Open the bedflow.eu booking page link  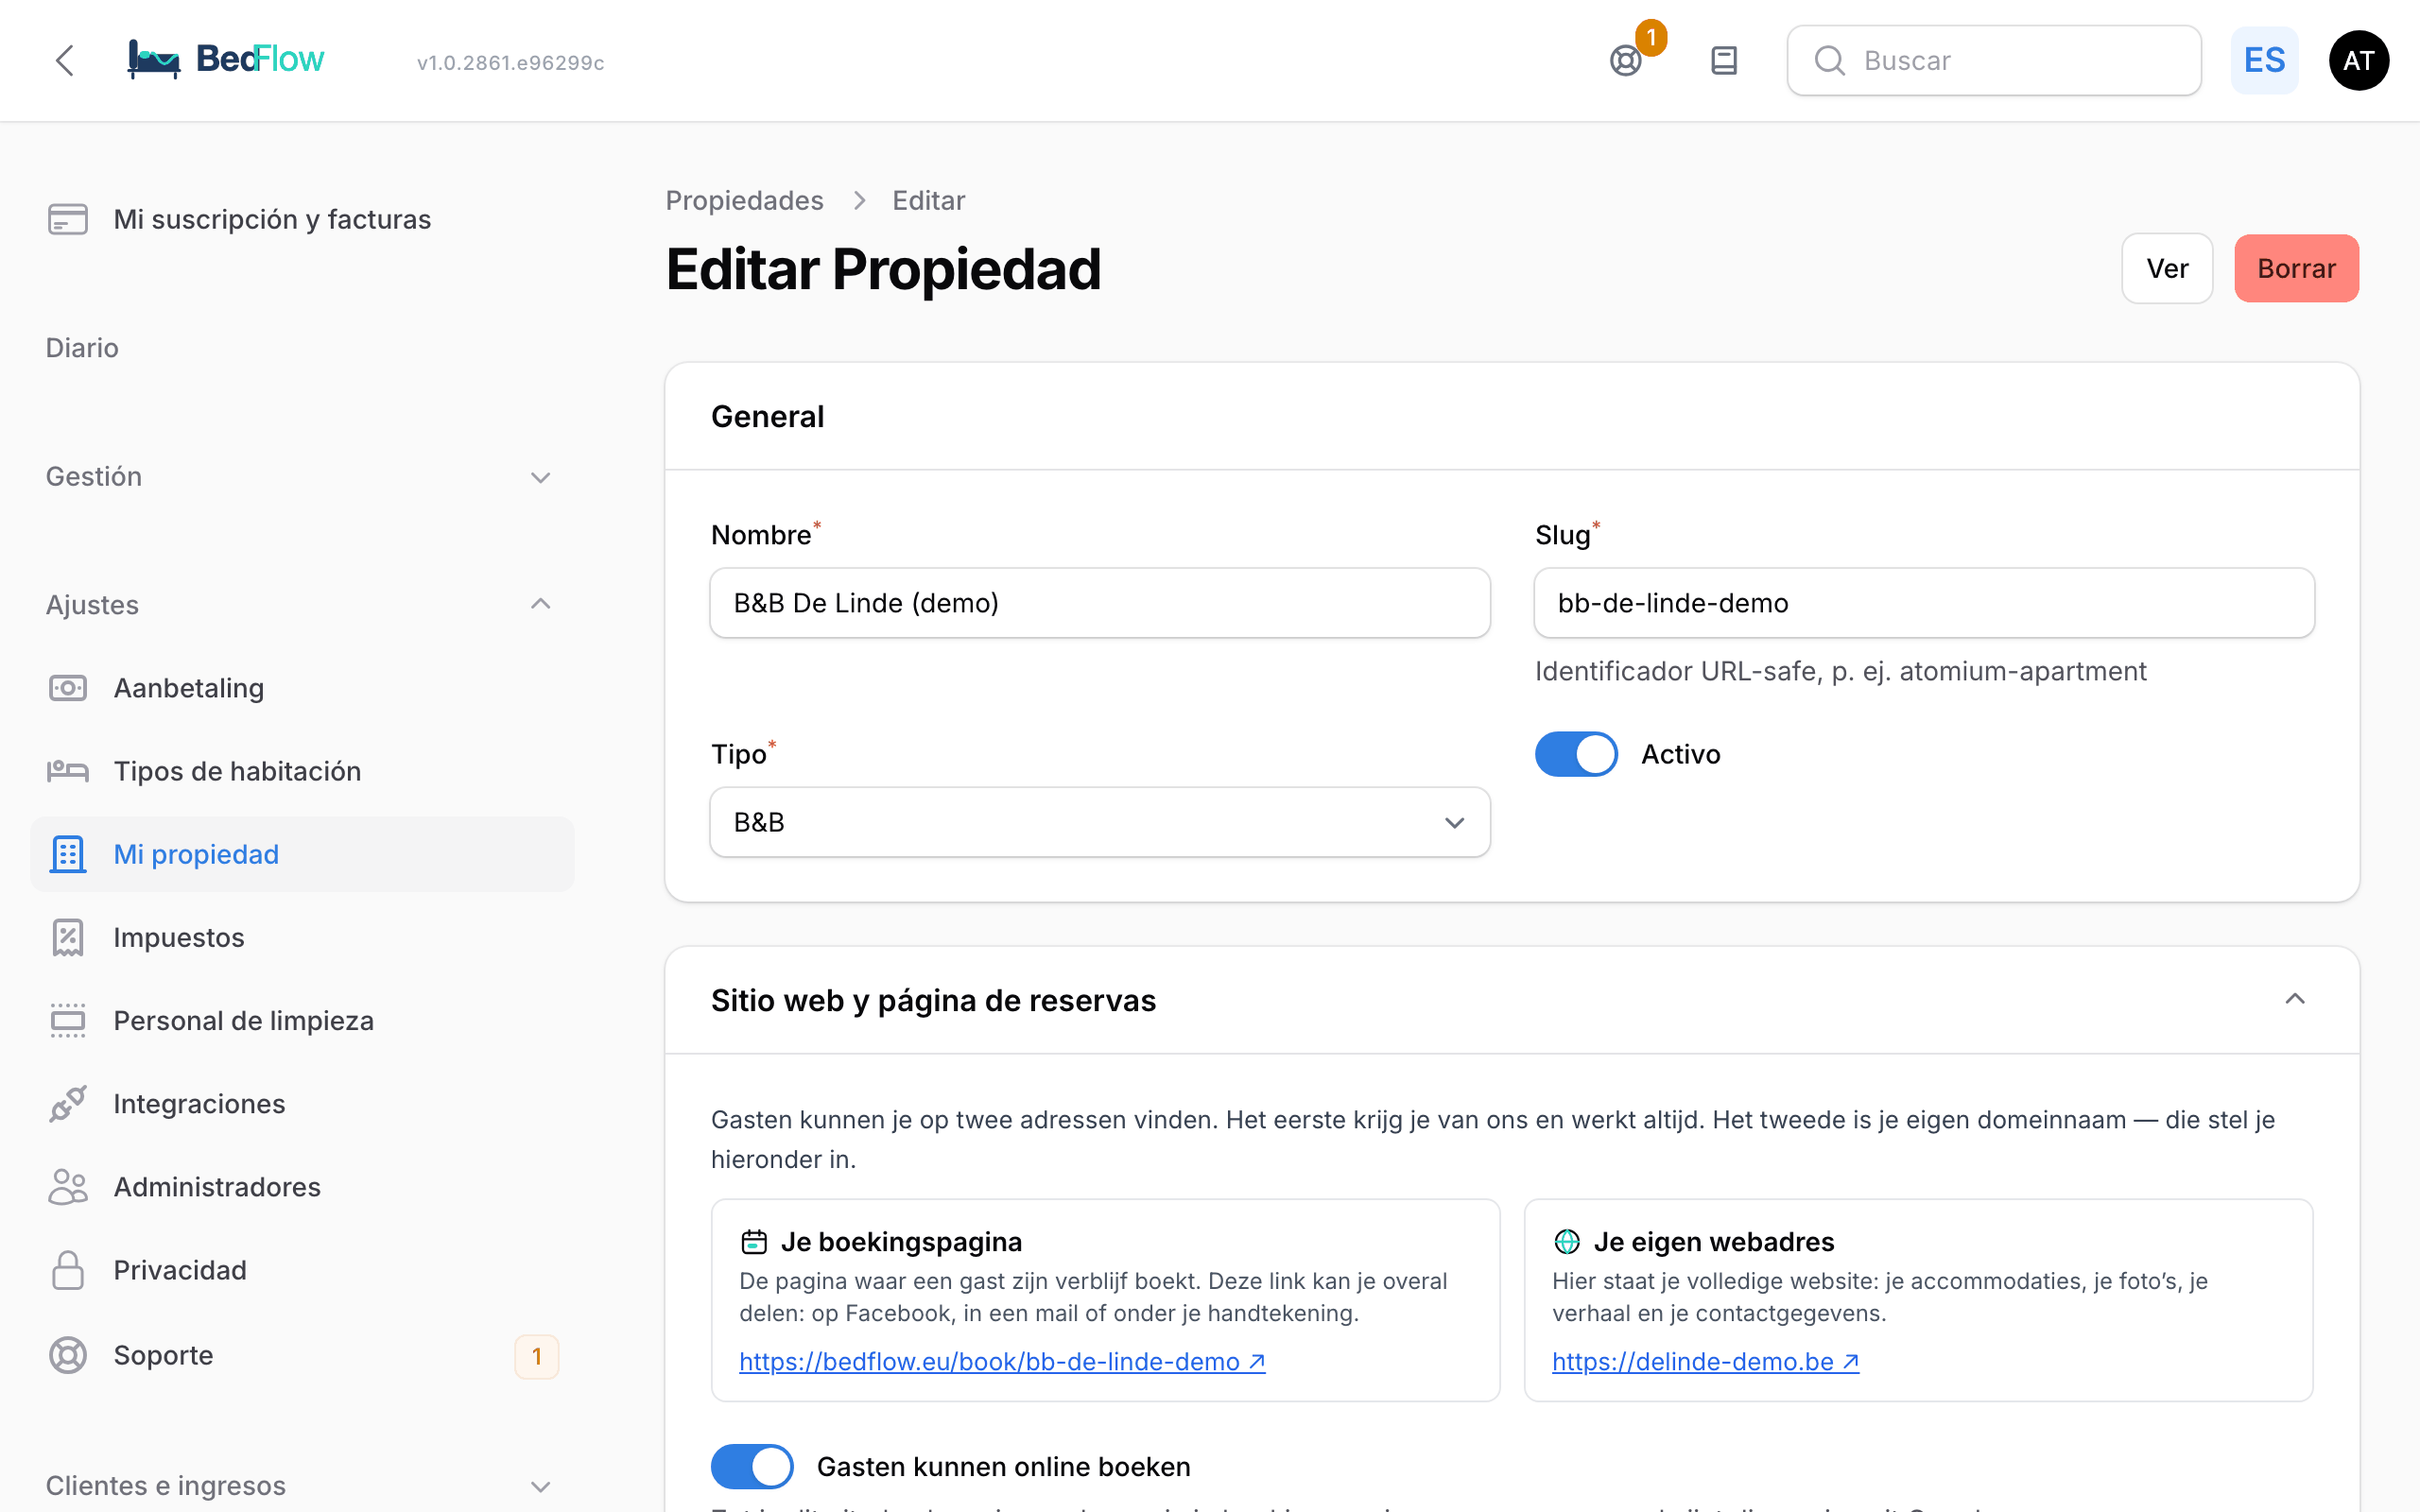(x=1002, y=1361)
